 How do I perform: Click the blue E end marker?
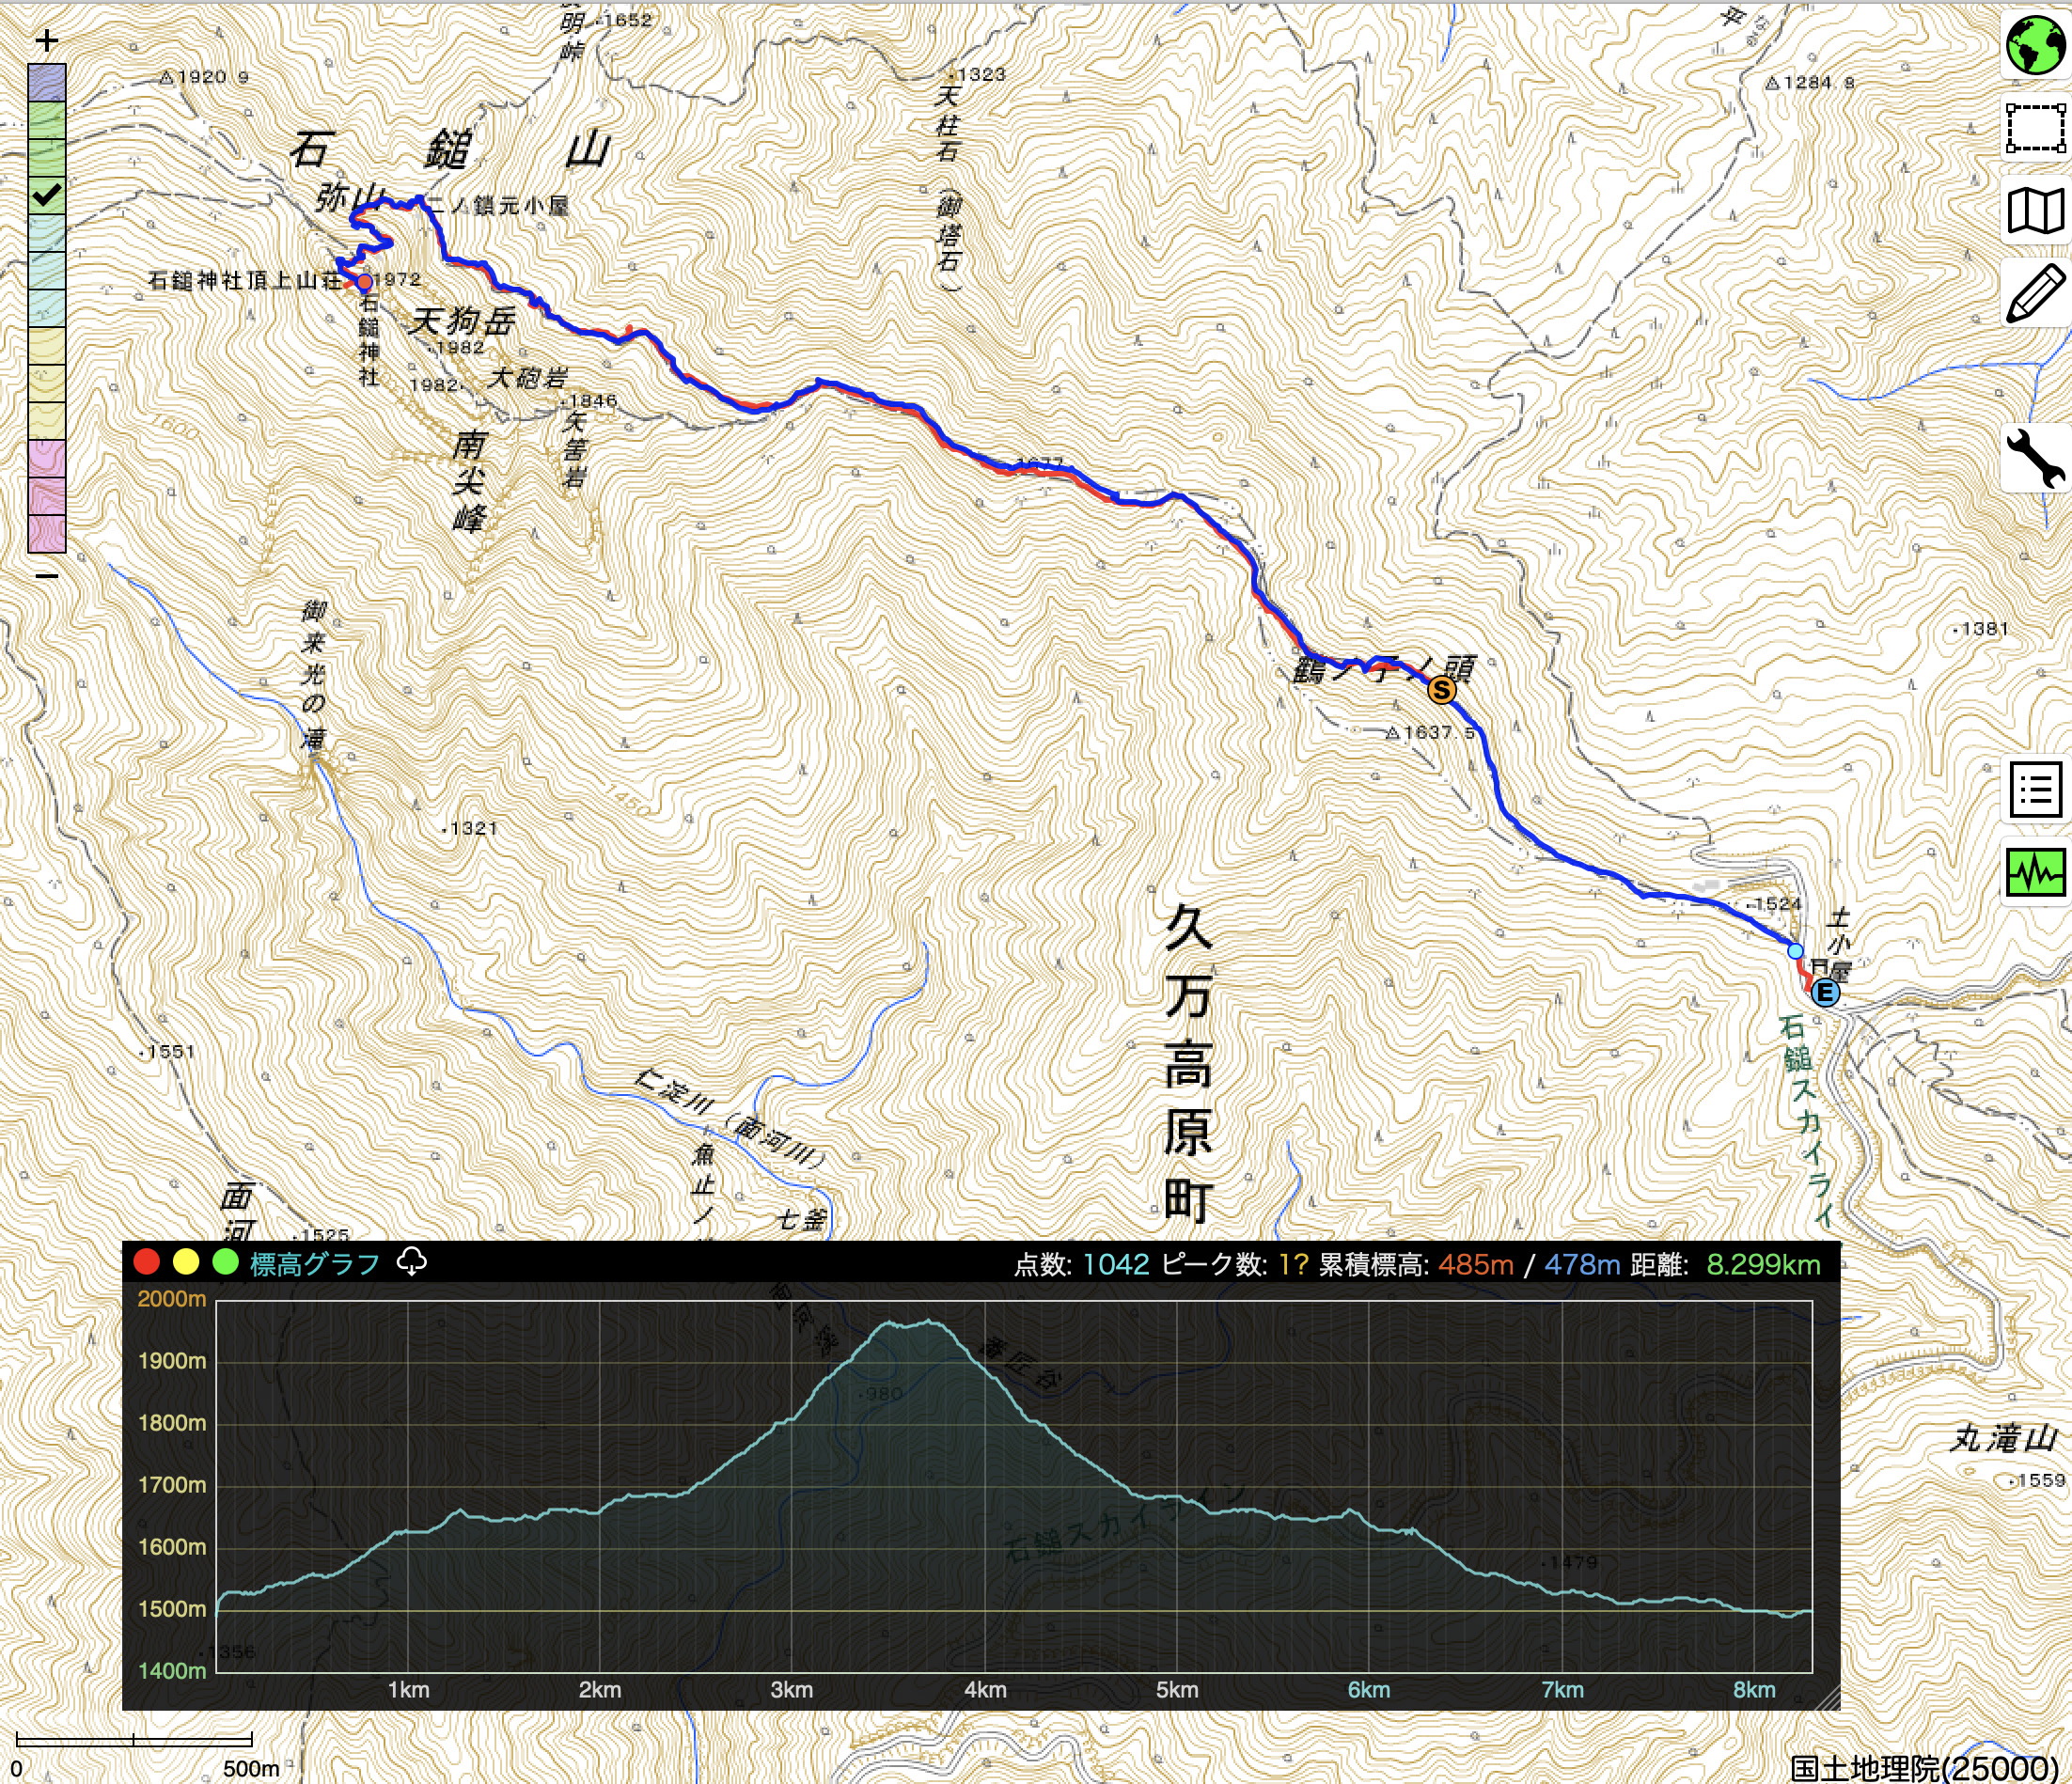(1824, 993)
